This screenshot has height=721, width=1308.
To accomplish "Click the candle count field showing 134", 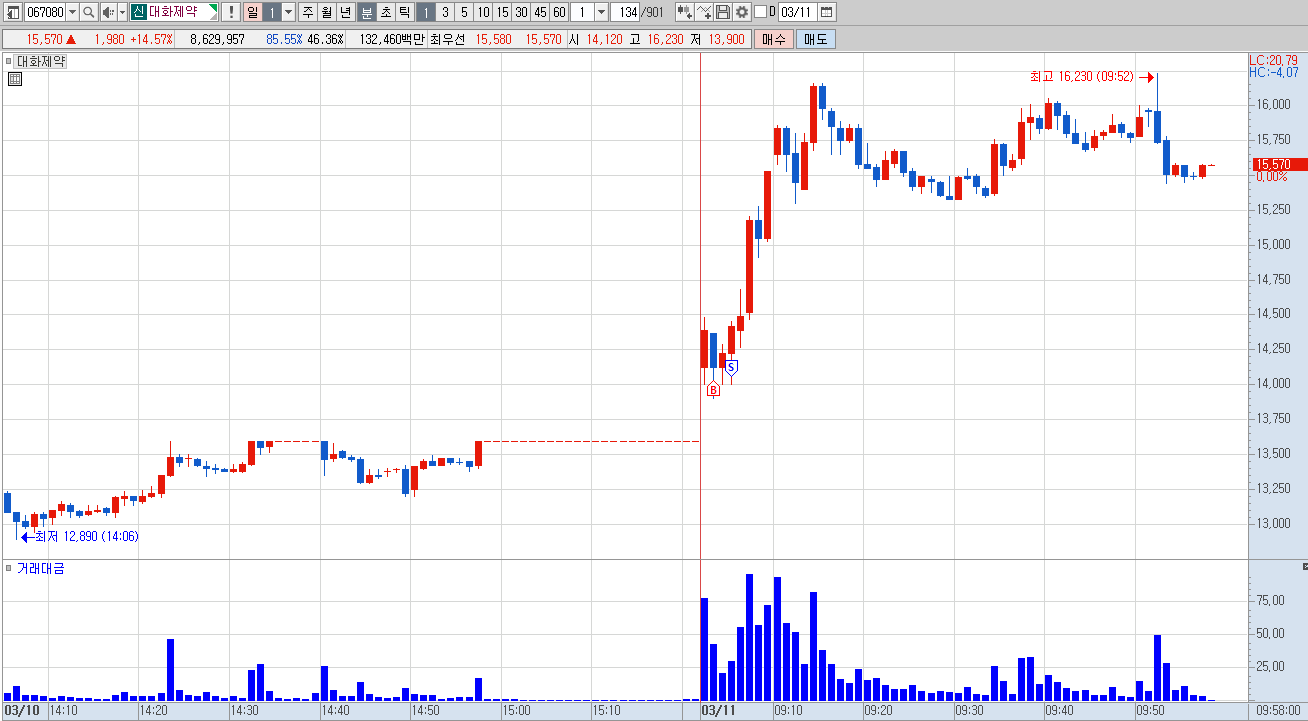I will [626, 12].
